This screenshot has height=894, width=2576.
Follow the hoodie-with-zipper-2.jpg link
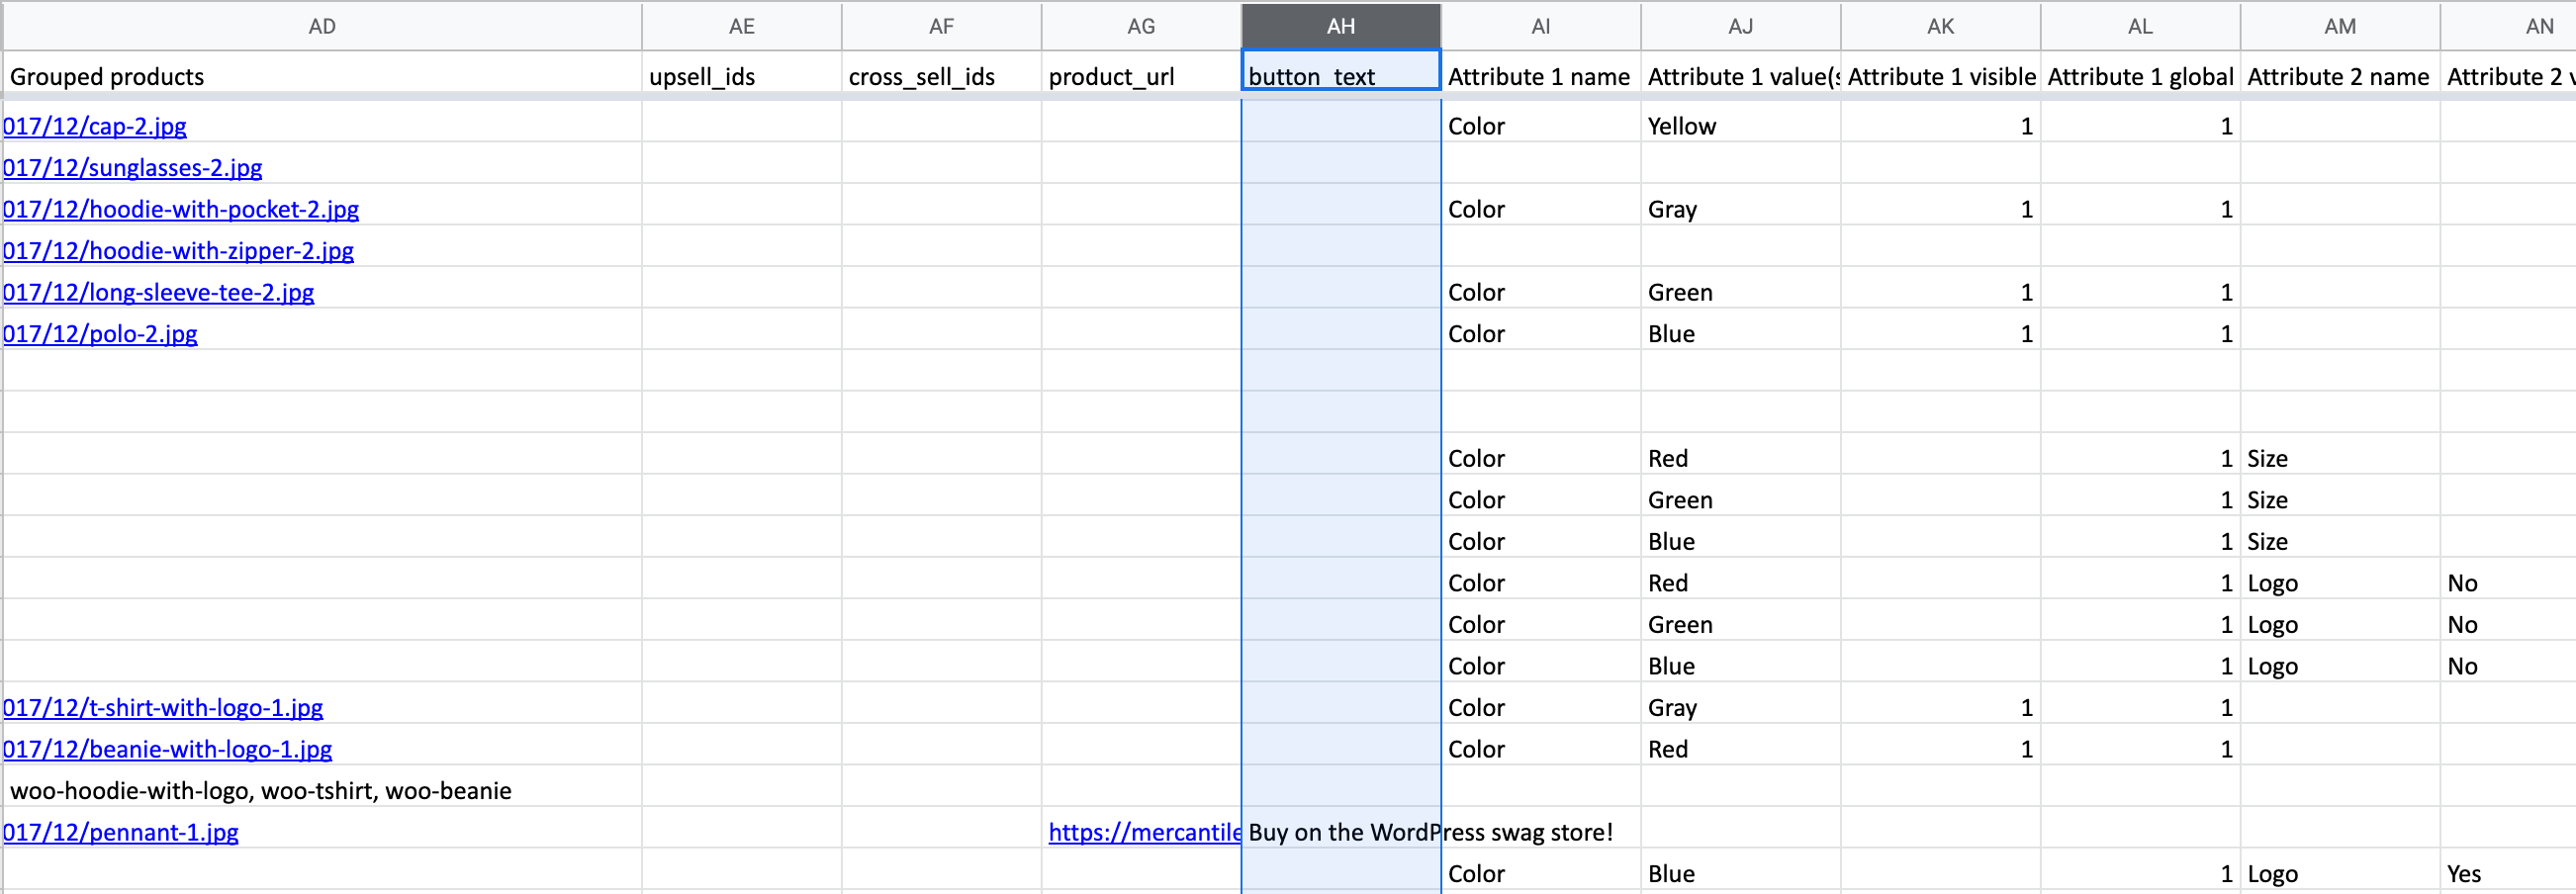tap(179, 251)
